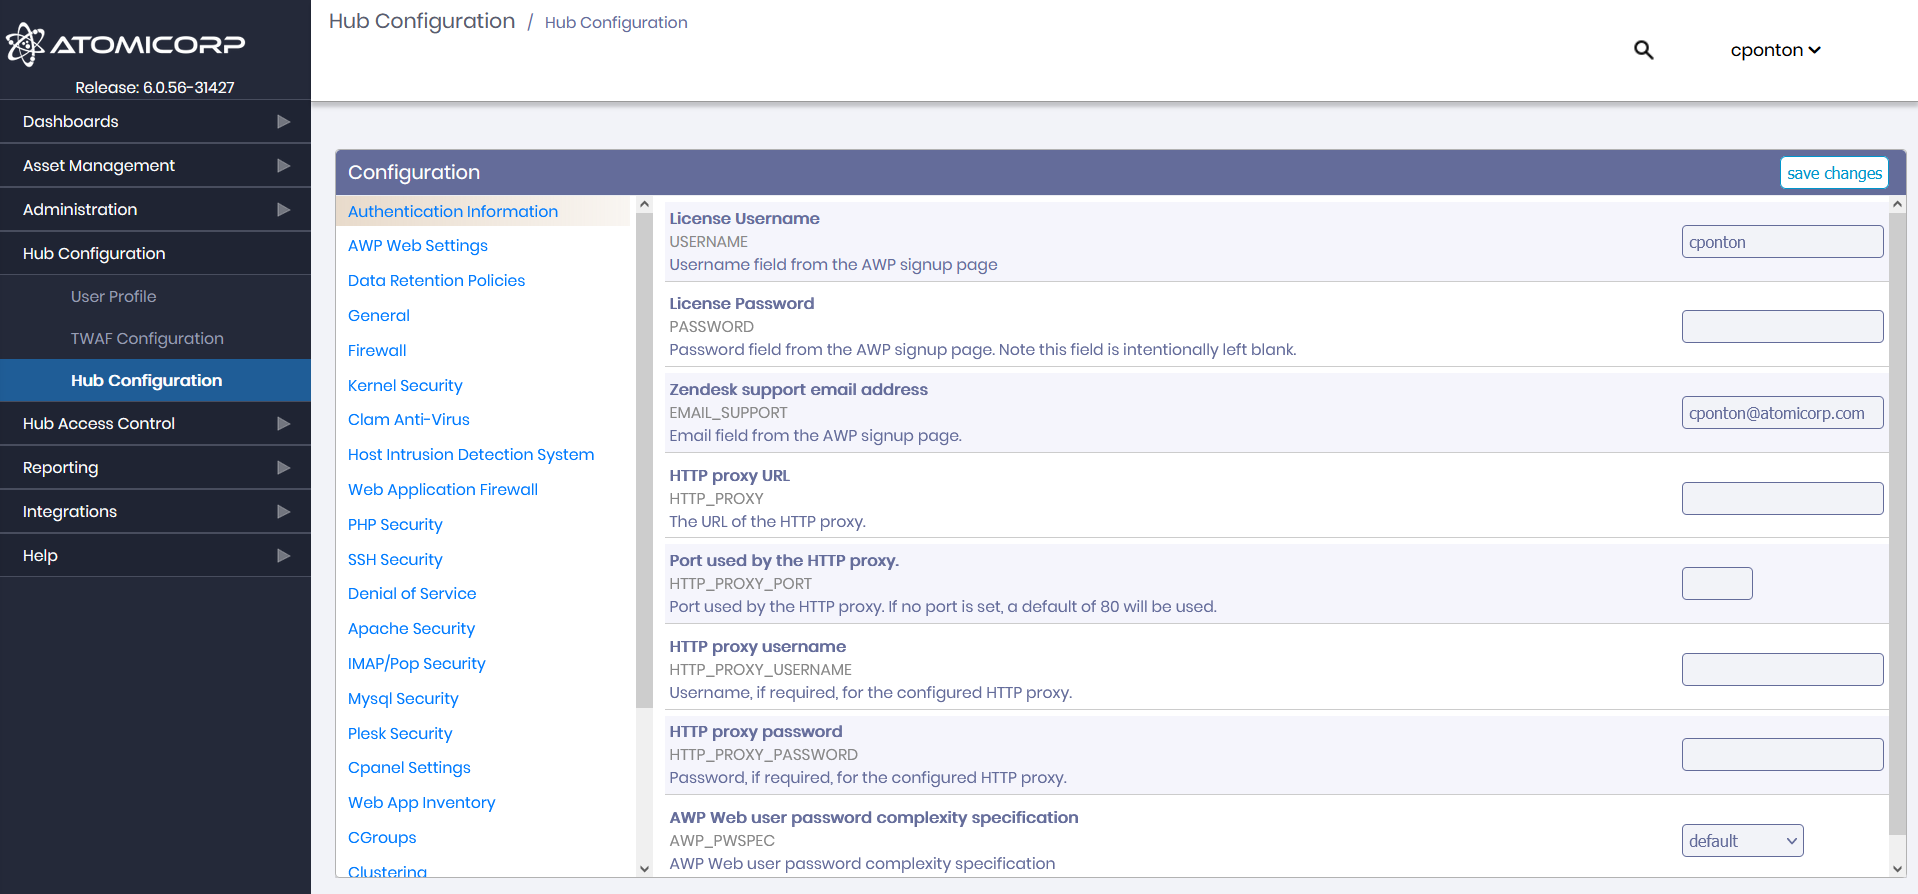
Task: Expand the Help arrow
Action: tap(283, 556)
